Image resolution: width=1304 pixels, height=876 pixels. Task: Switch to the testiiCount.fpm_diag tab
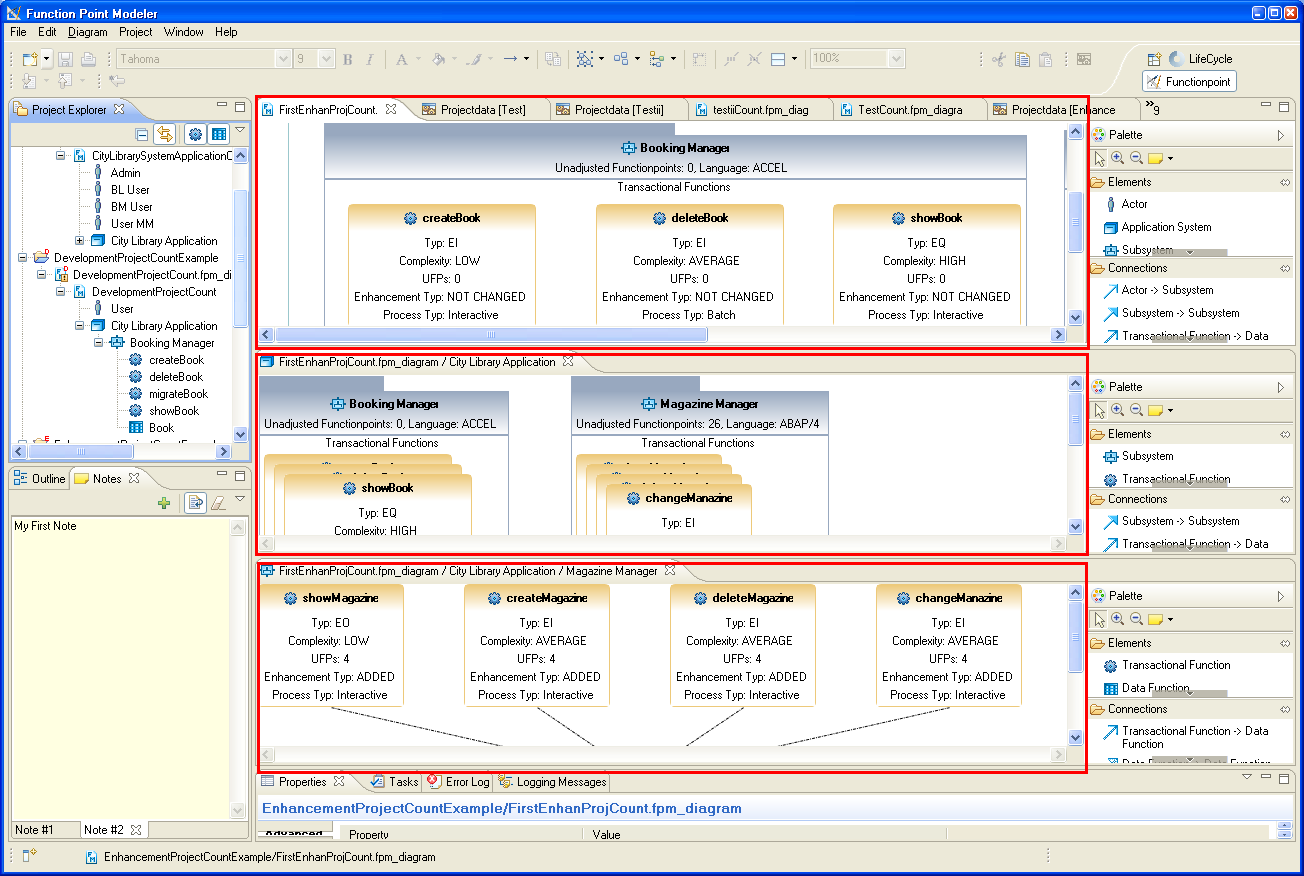pos(760,110)
